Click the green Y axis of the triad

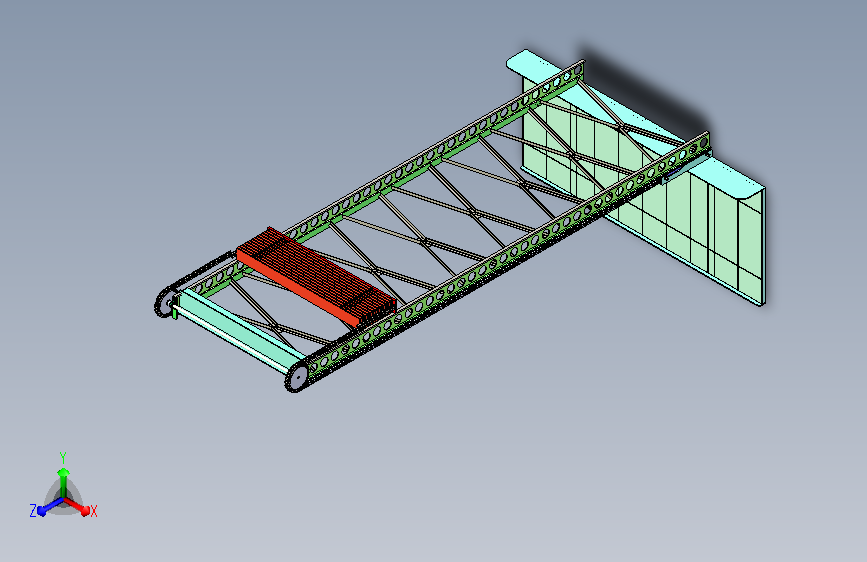(x=63, y=481)
